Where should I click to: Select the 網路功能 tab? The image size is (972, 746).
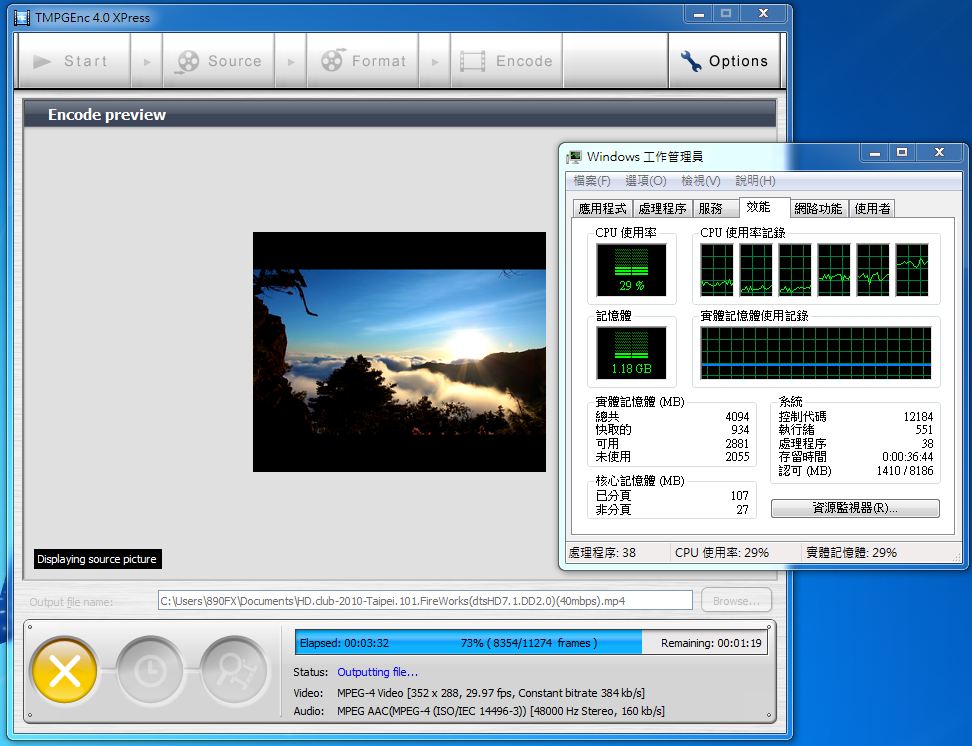pos(818,208)
